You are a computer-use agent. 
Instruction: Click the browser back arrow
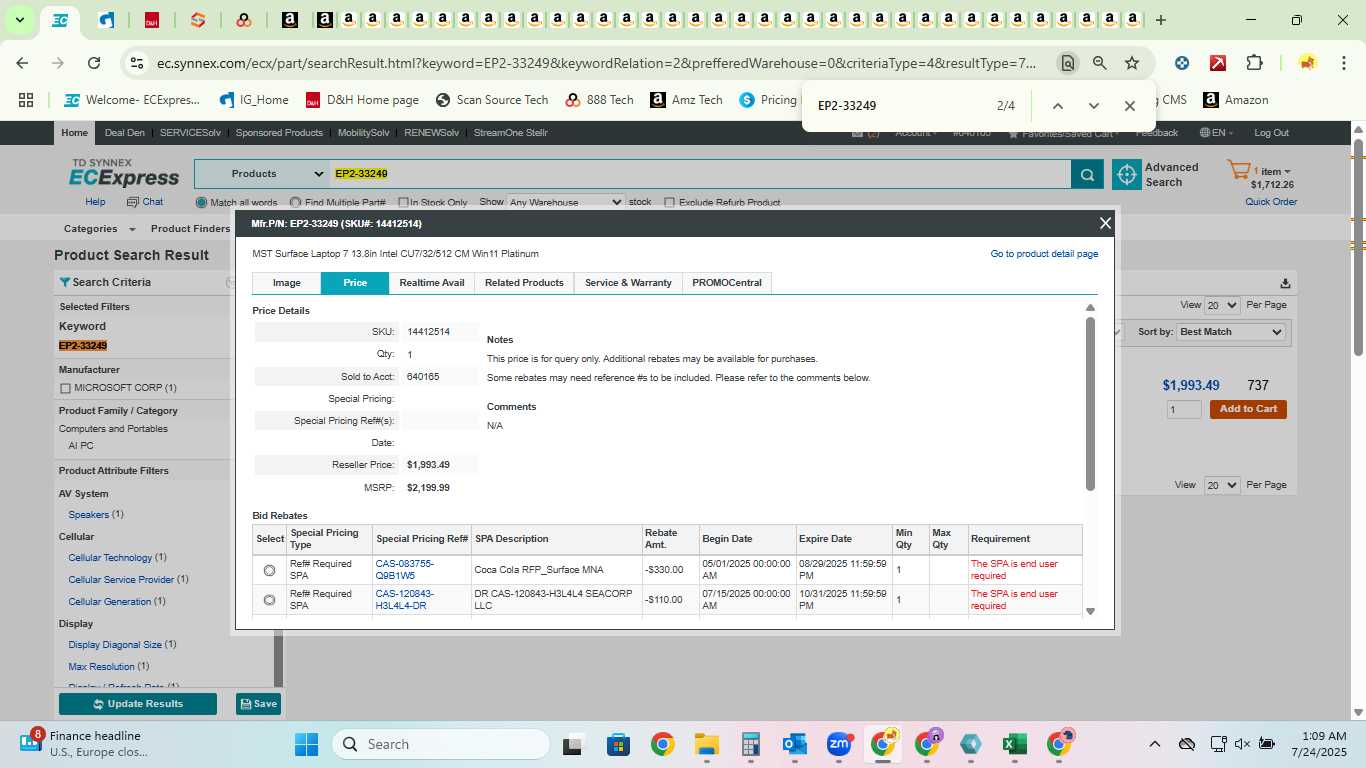(22, 63)
